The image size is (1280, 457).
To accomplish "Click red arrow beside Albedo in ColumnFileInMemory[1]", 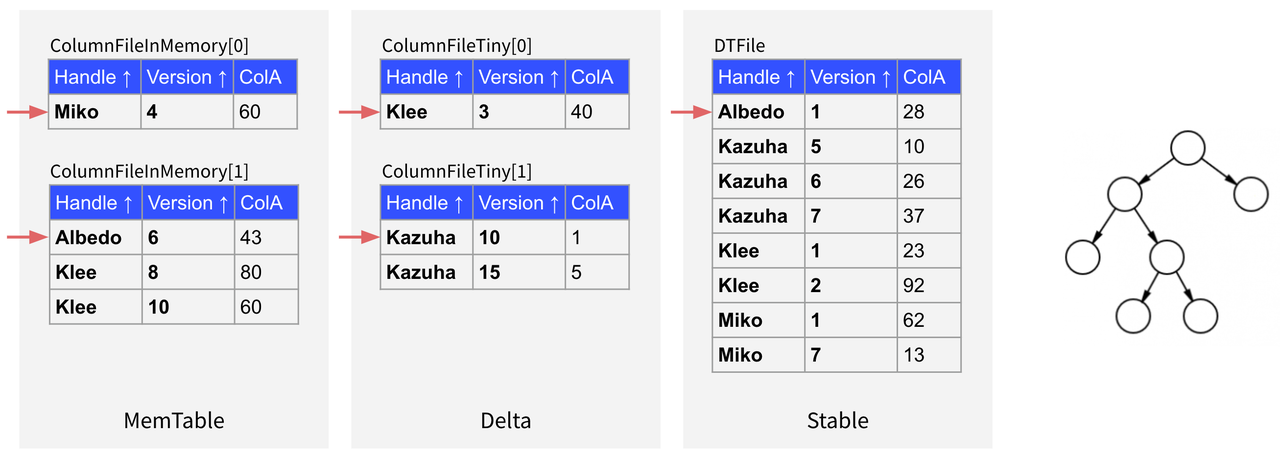I will pos(27,237).
